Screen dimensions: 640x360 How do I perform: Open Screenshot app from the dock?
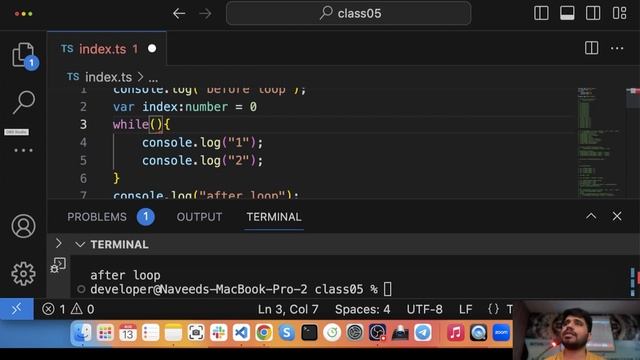point(196,333)
